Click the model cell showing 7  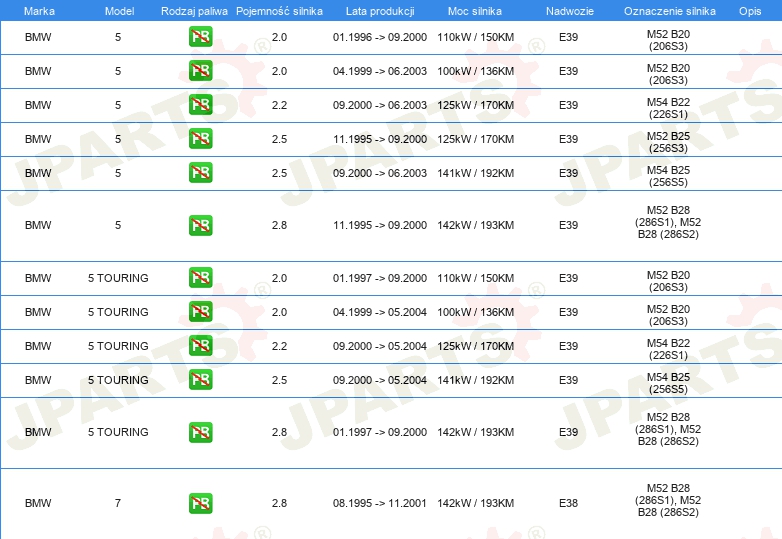118,504
